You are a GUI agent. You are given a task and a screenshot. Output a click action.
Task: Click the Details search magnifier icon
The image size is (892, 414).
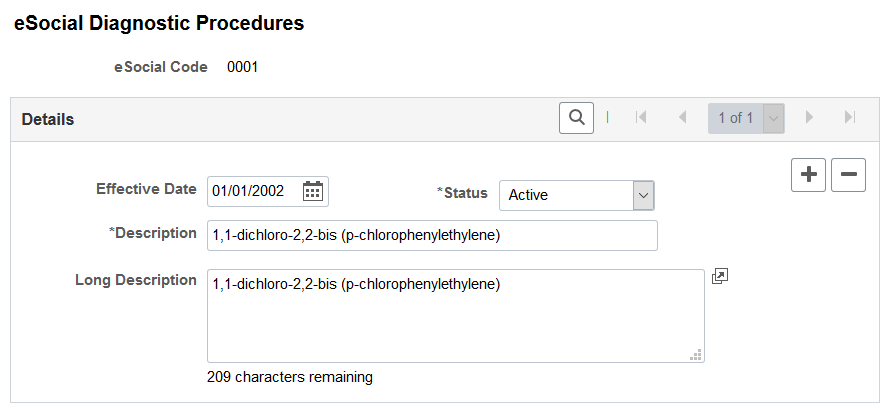(x=576, y=118)
